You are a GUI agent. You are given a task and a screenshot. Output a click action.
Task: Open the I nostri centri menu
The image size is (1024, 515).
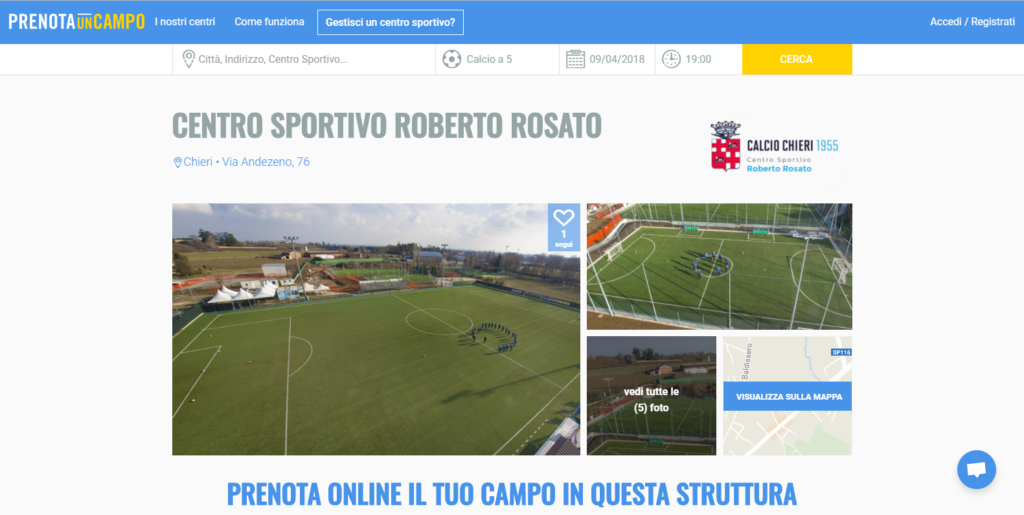coord(185,21)
